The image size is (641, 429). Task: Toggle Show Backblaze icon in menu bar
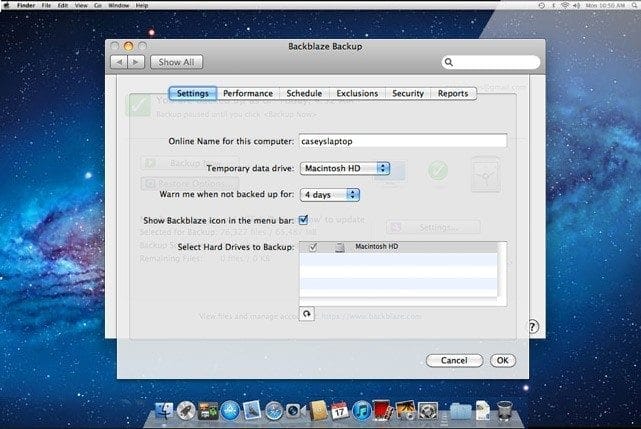point(303,220)
